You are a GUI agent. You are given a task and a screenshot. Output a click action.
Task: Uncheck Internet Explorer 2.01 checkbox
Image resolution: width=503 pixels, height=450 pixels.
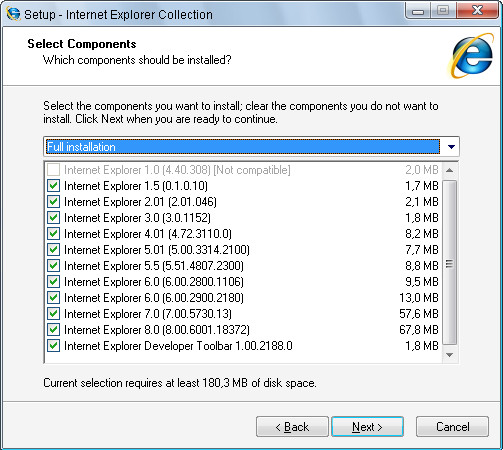pos(53,202)
